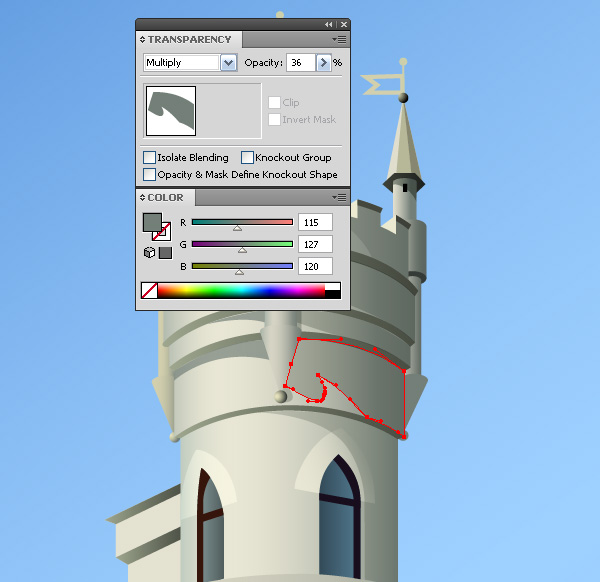600x582 pixels.
Task: Enable Opacity & Mask Define Knockout Shape
Action: tap(149, 174)
